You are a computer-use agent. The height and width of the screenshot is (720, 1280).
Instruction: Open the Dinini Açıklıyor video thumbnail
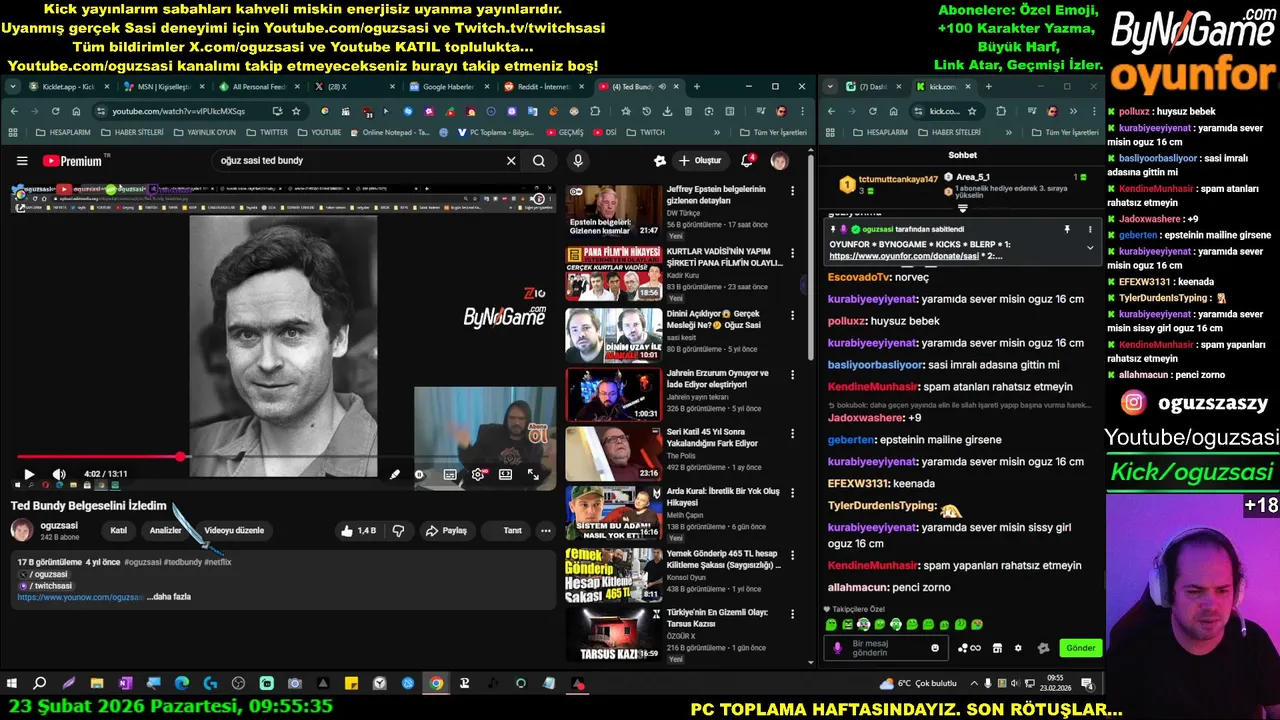click(x=614, y=334)
